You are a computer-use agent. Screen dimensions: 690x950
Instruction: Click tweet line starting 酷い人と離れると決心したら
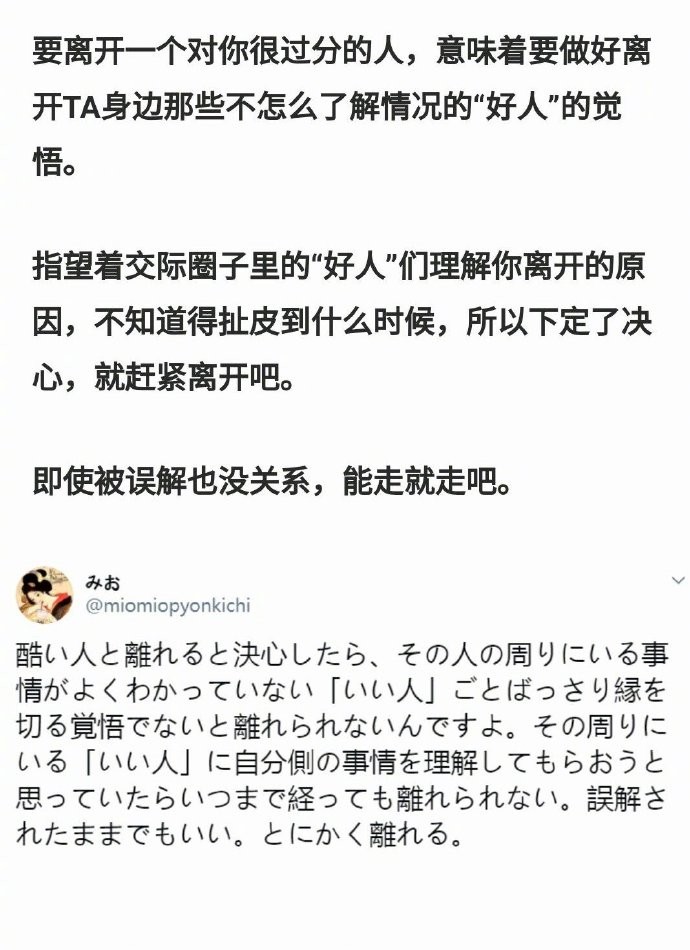[342, 655]
